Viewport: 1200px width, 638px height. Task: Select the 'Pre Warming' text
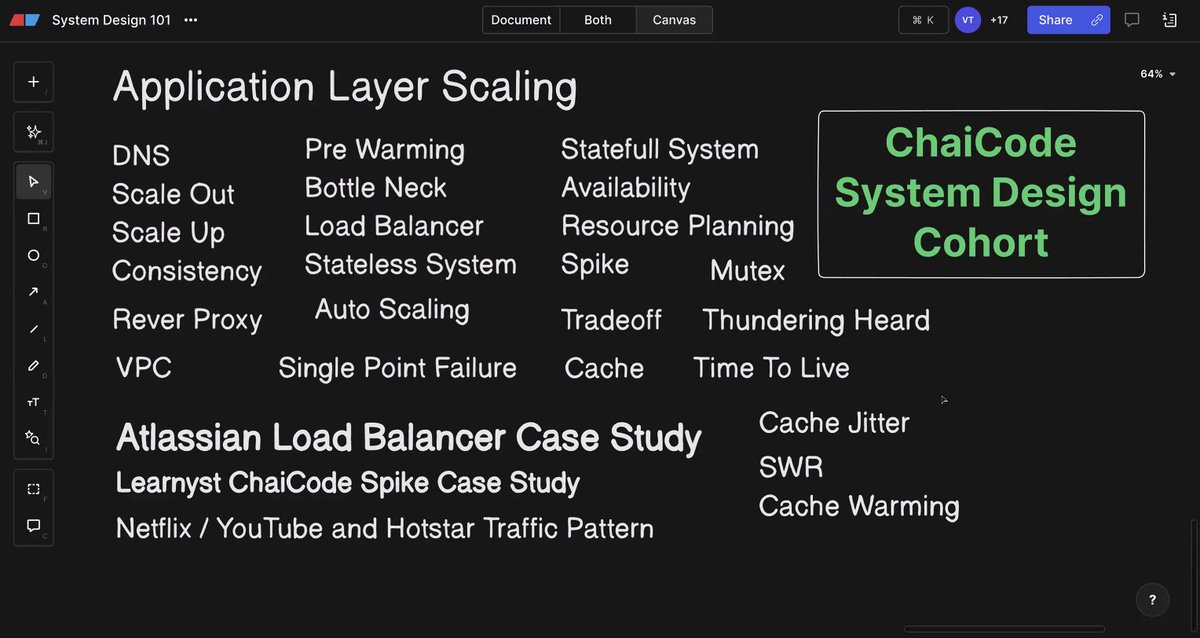pos(385,150)
